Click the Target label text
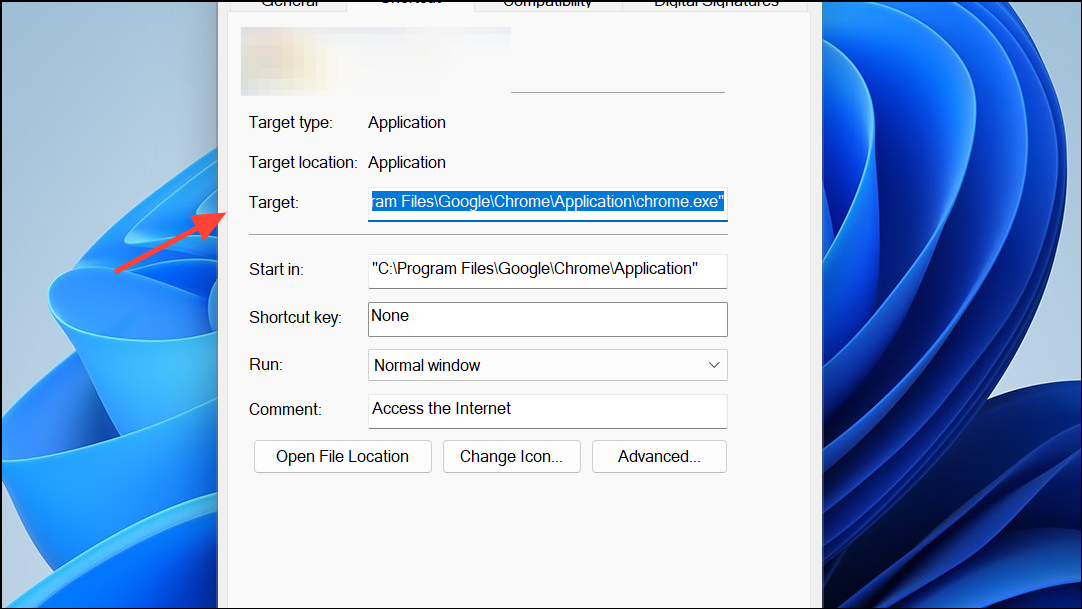 point(273,202)
